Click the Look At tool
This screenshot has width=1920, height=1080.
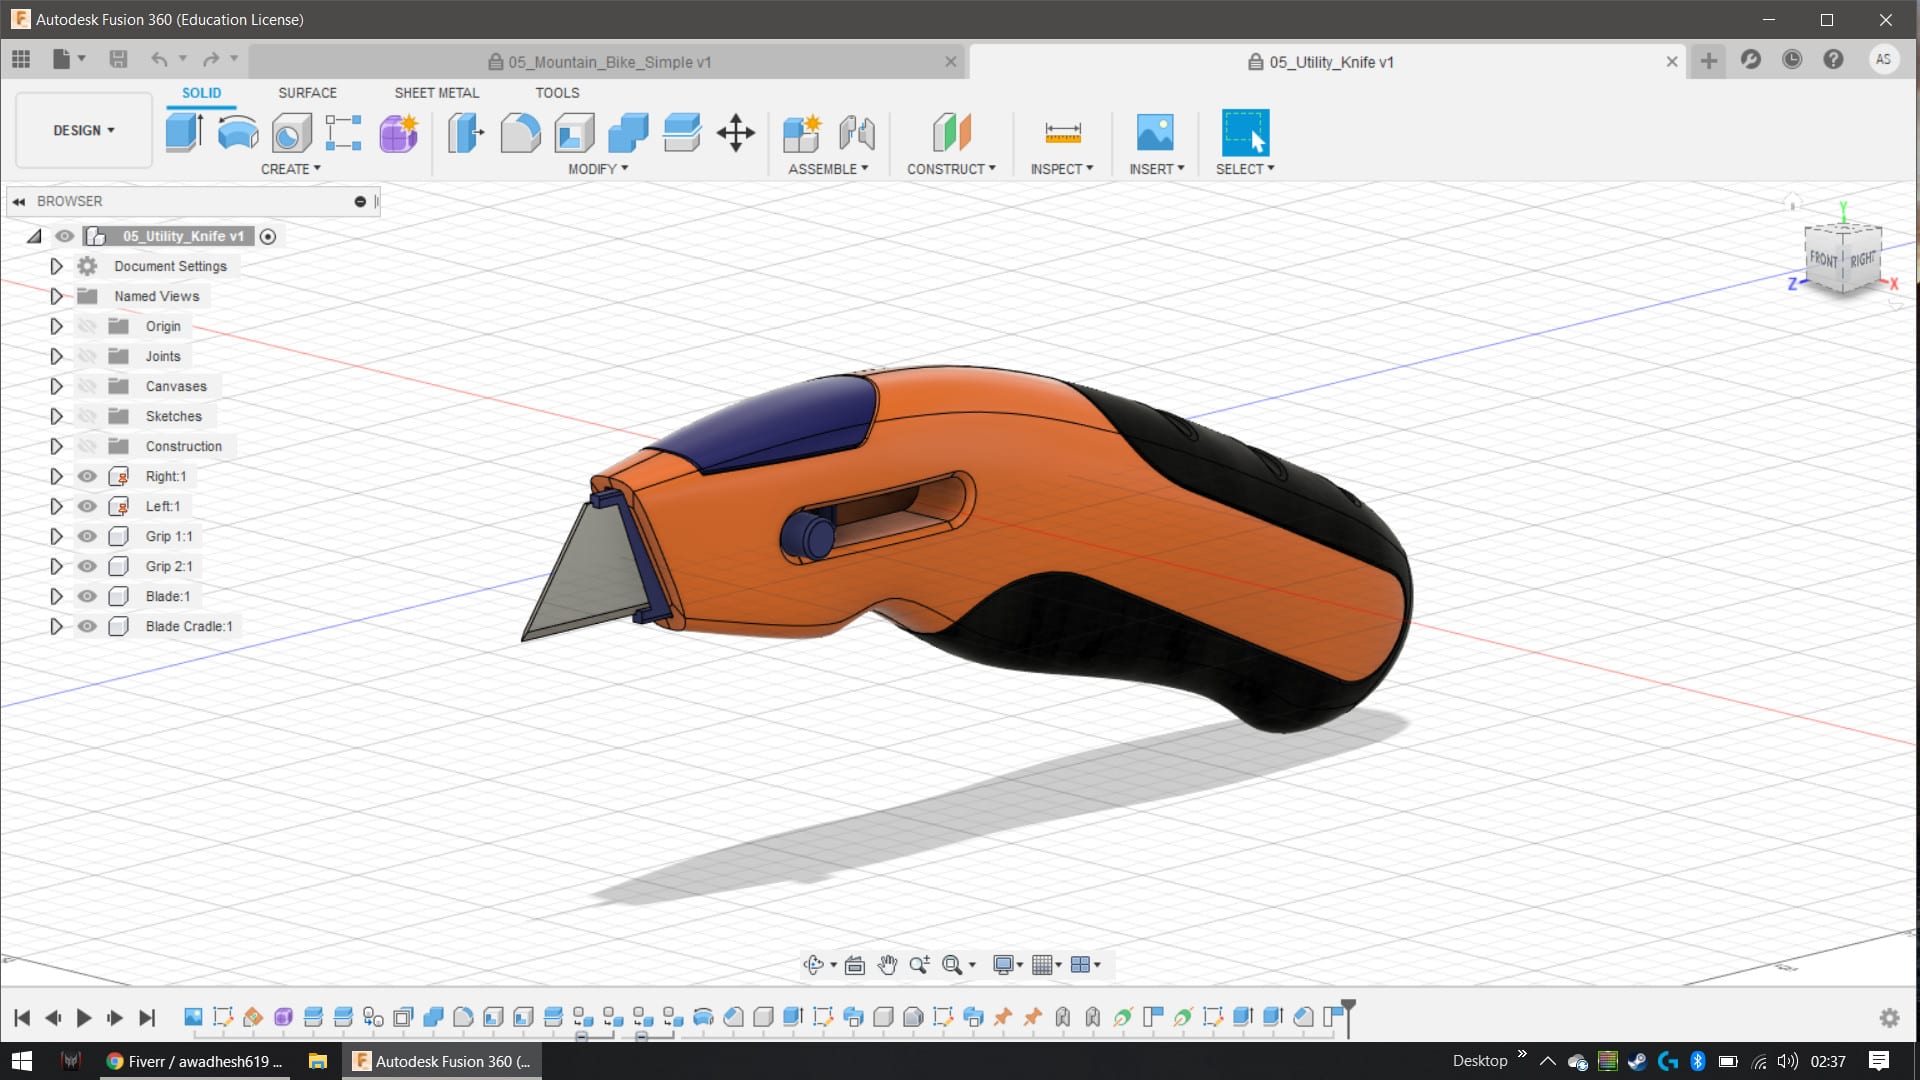(855, 965)
